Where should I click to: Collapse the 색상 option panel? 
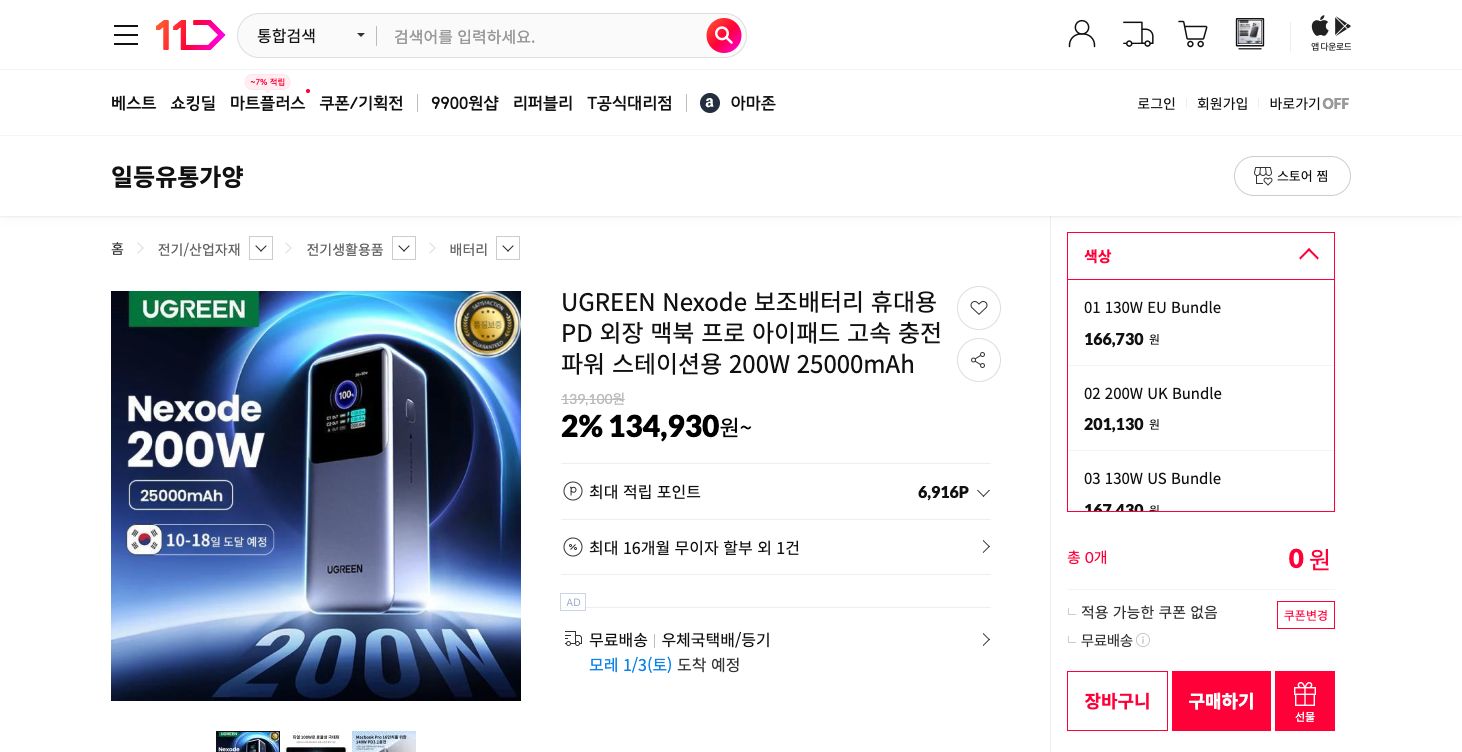[1309, 255]
